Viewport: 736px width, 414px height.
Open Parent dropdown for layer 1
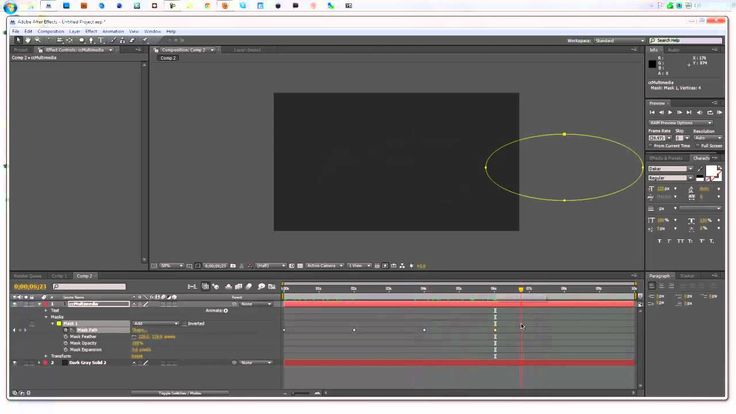pos(255,304)
